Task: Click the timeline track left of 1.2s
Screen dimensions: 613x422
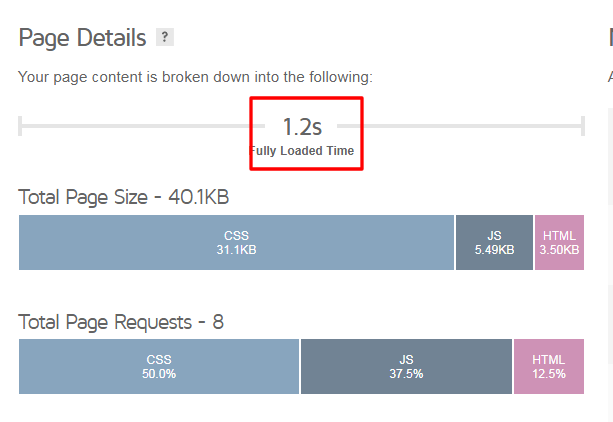Action: pos(136,126)
